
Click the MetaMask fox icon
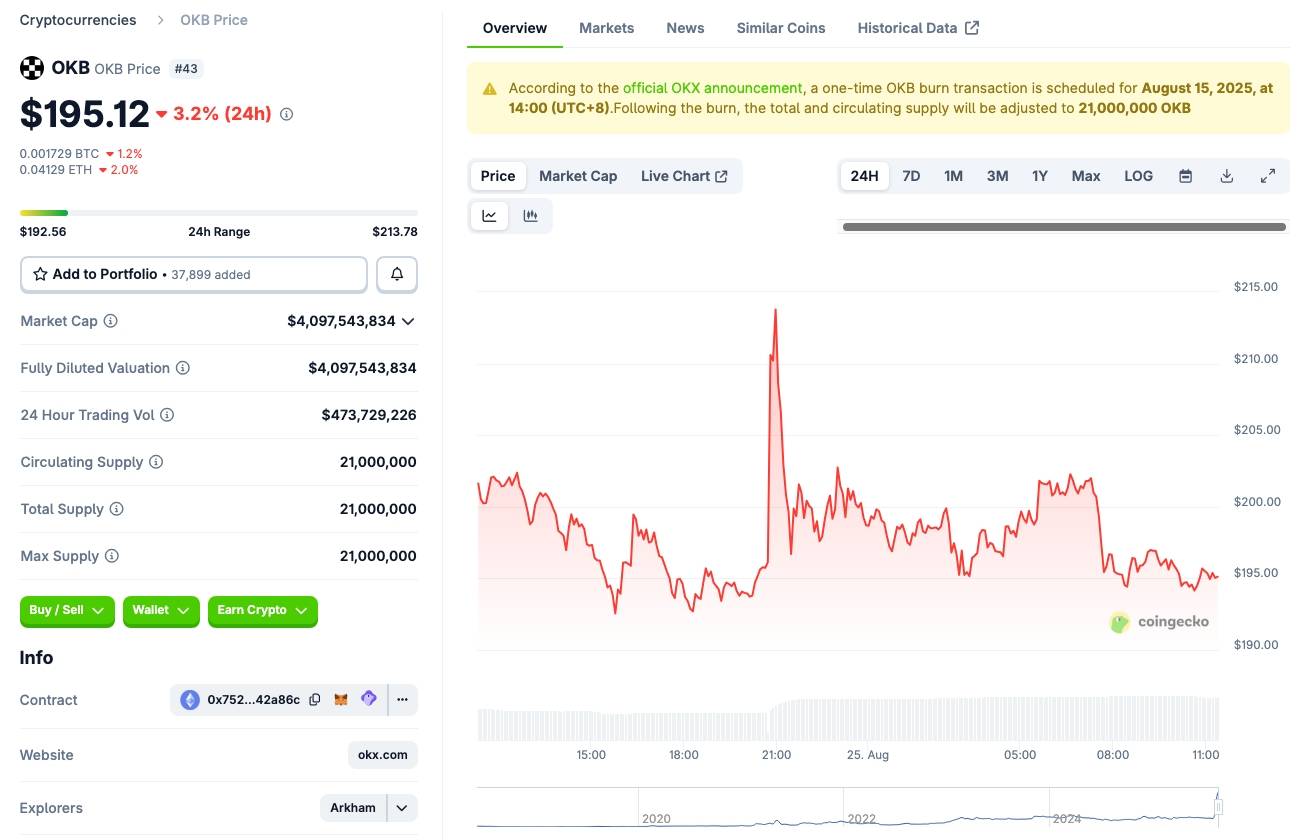point(341,700)
